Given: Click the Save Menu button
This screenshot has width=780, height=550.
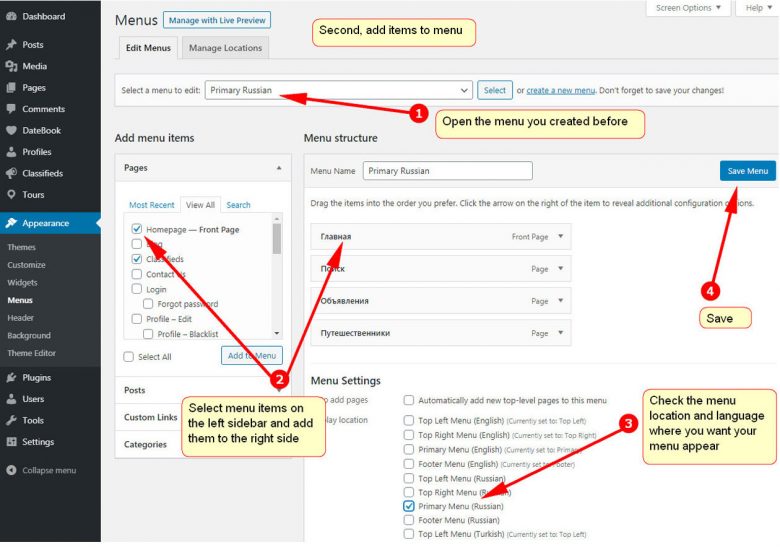Looking at the screenshot, I should 747,171.
